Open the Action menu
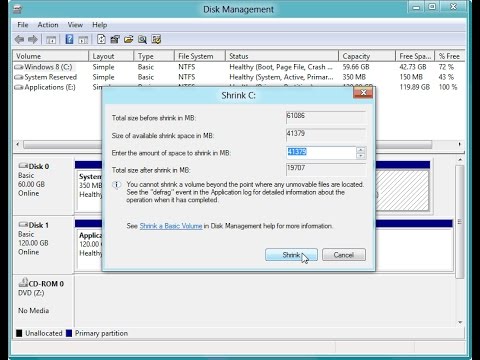480x360 pixels. point(48,25)
